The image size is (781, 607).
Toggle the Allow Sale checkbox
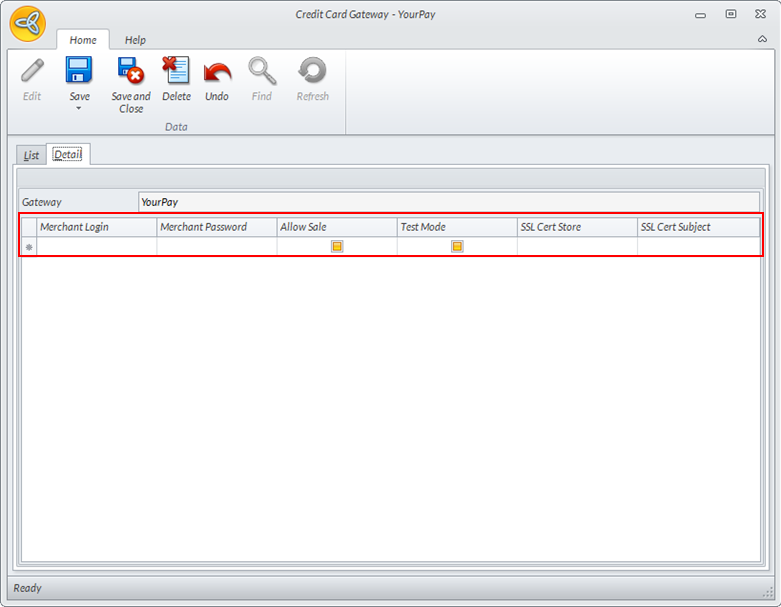coord(337,246)
